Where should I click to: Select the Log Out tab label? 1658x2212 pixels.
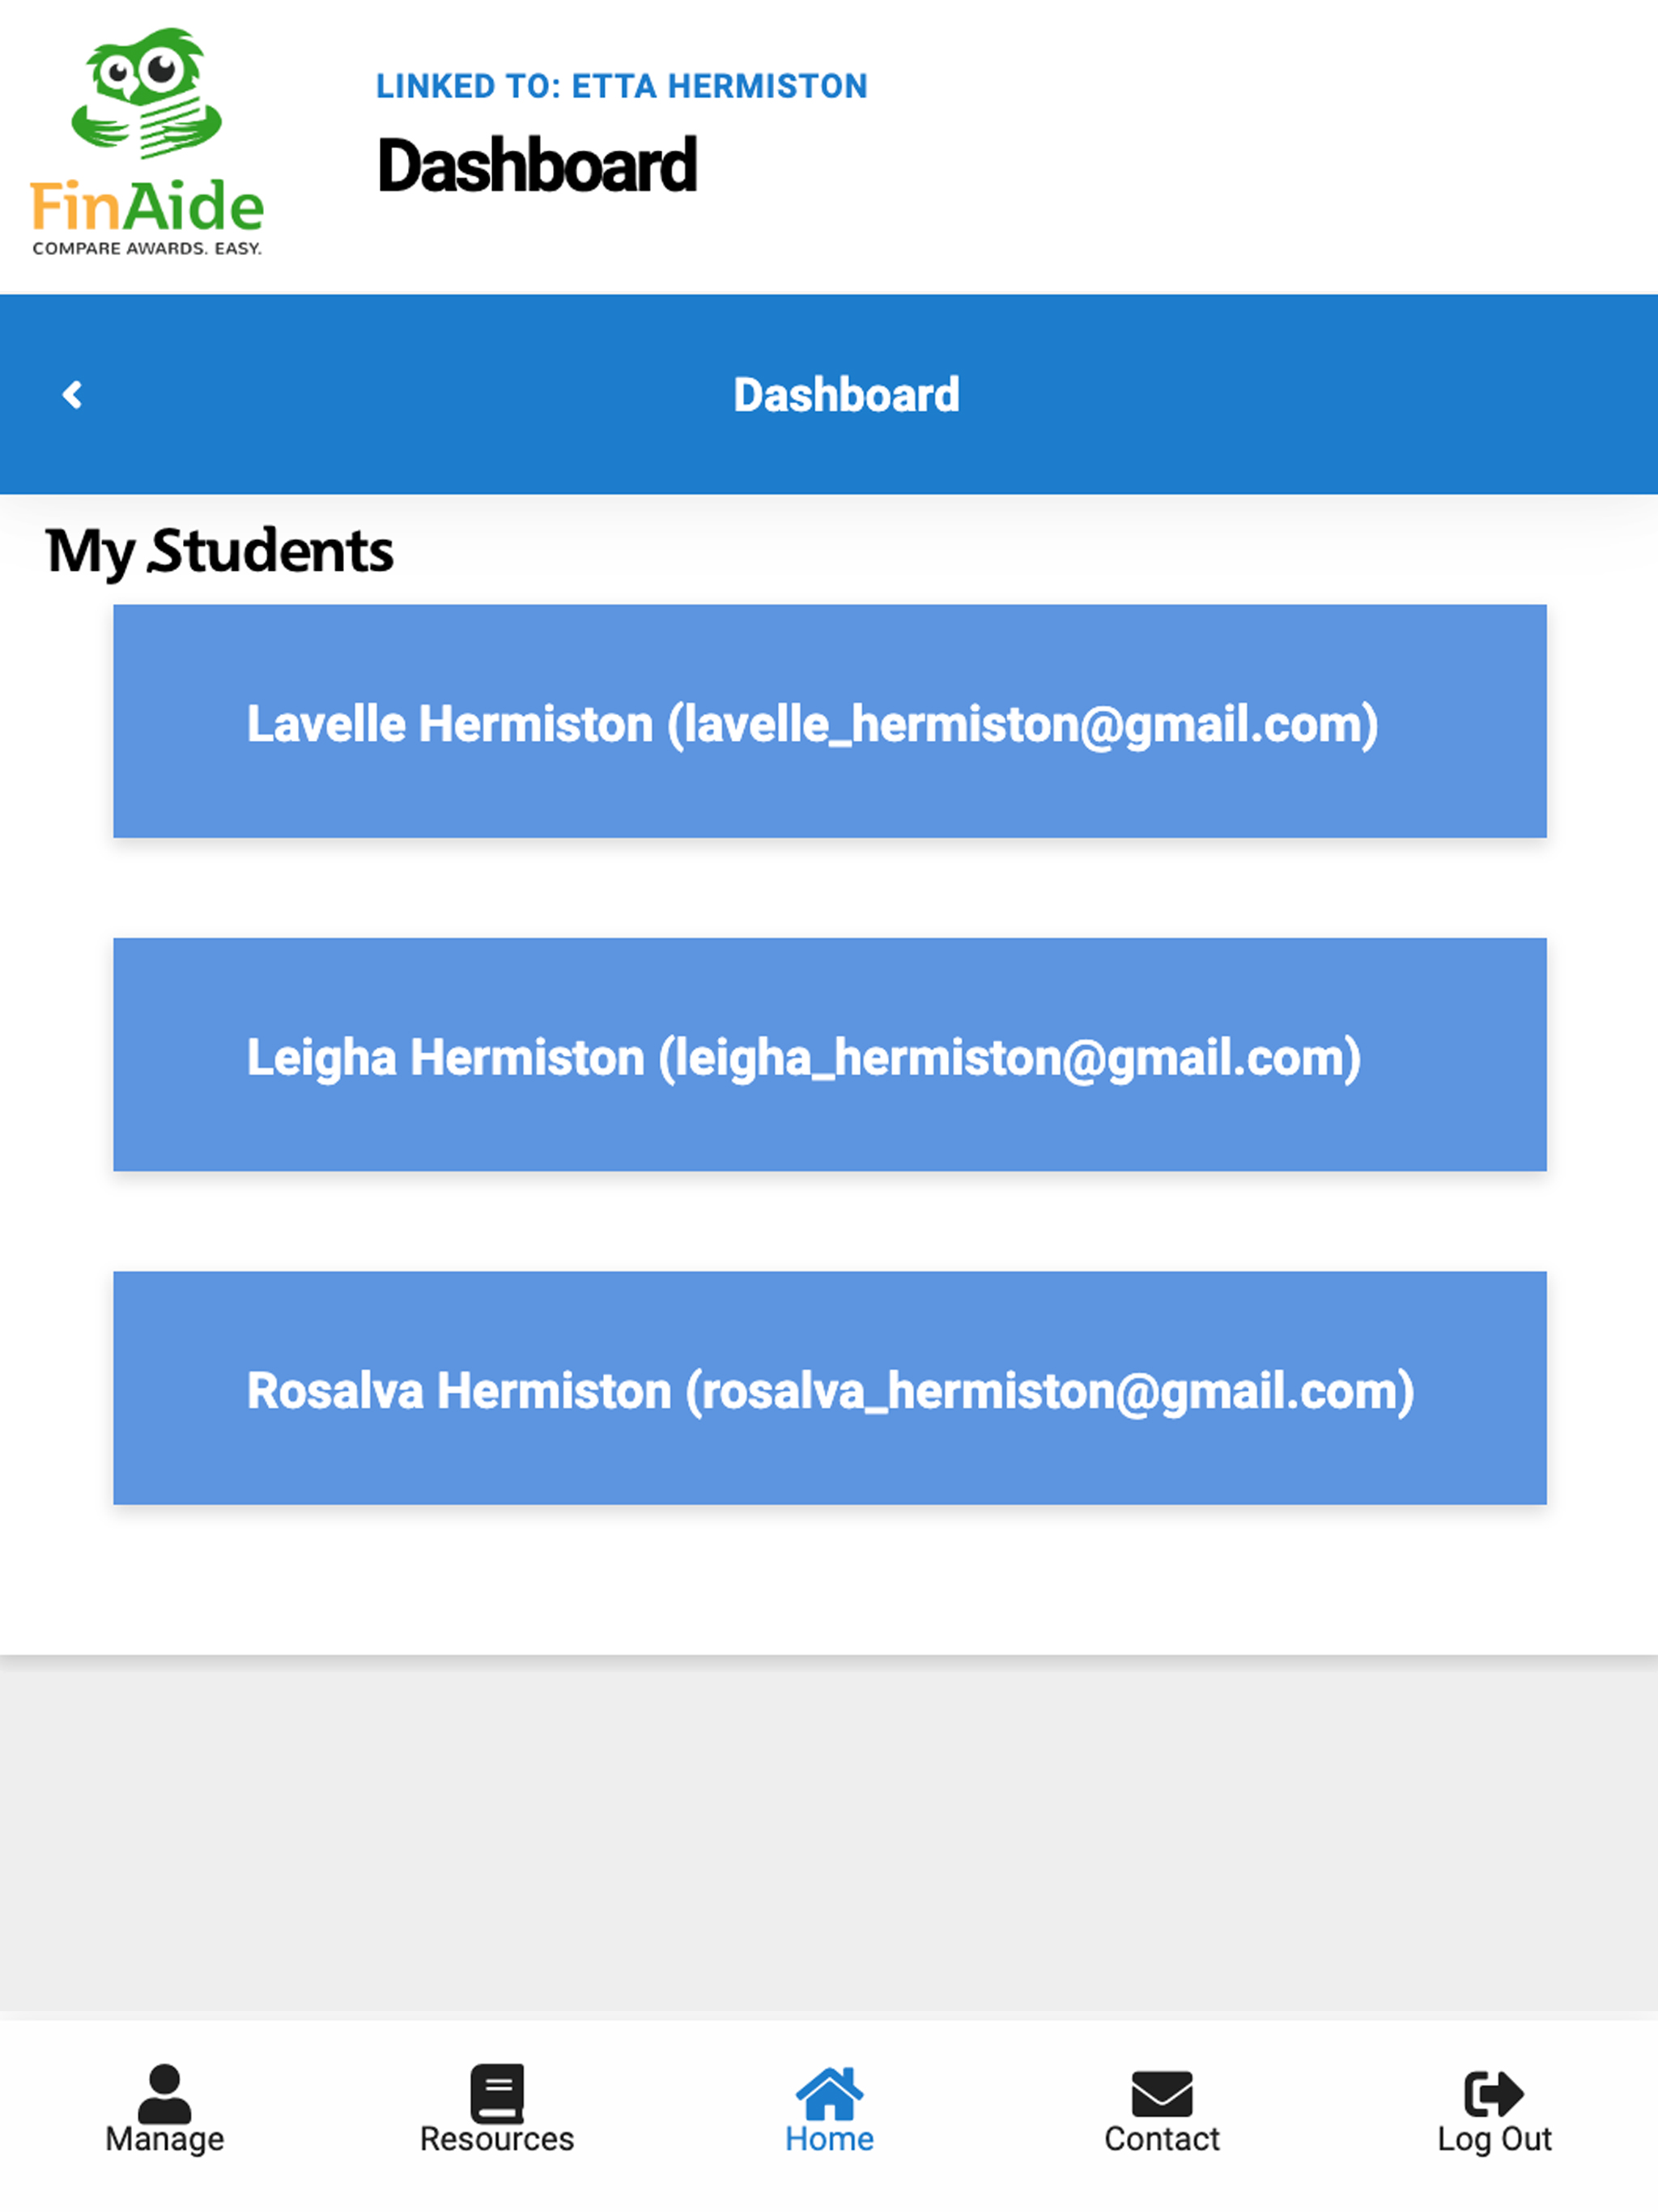(1494, 2140)
